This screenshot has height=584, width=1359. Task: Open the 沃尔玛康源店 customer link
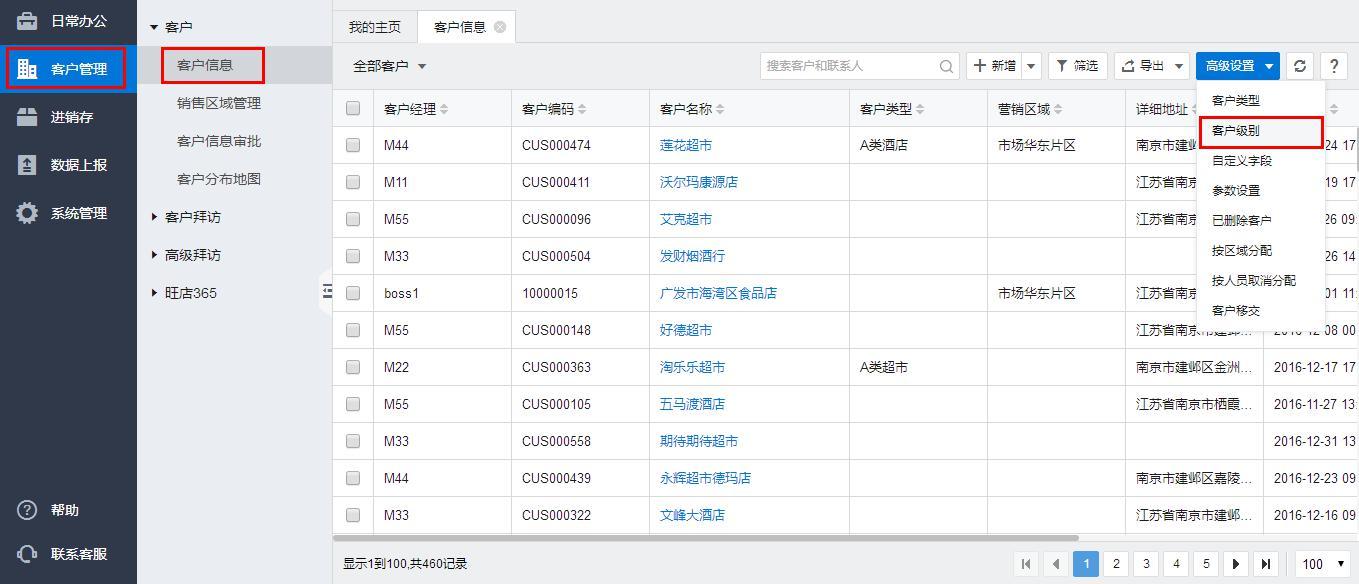698,182
